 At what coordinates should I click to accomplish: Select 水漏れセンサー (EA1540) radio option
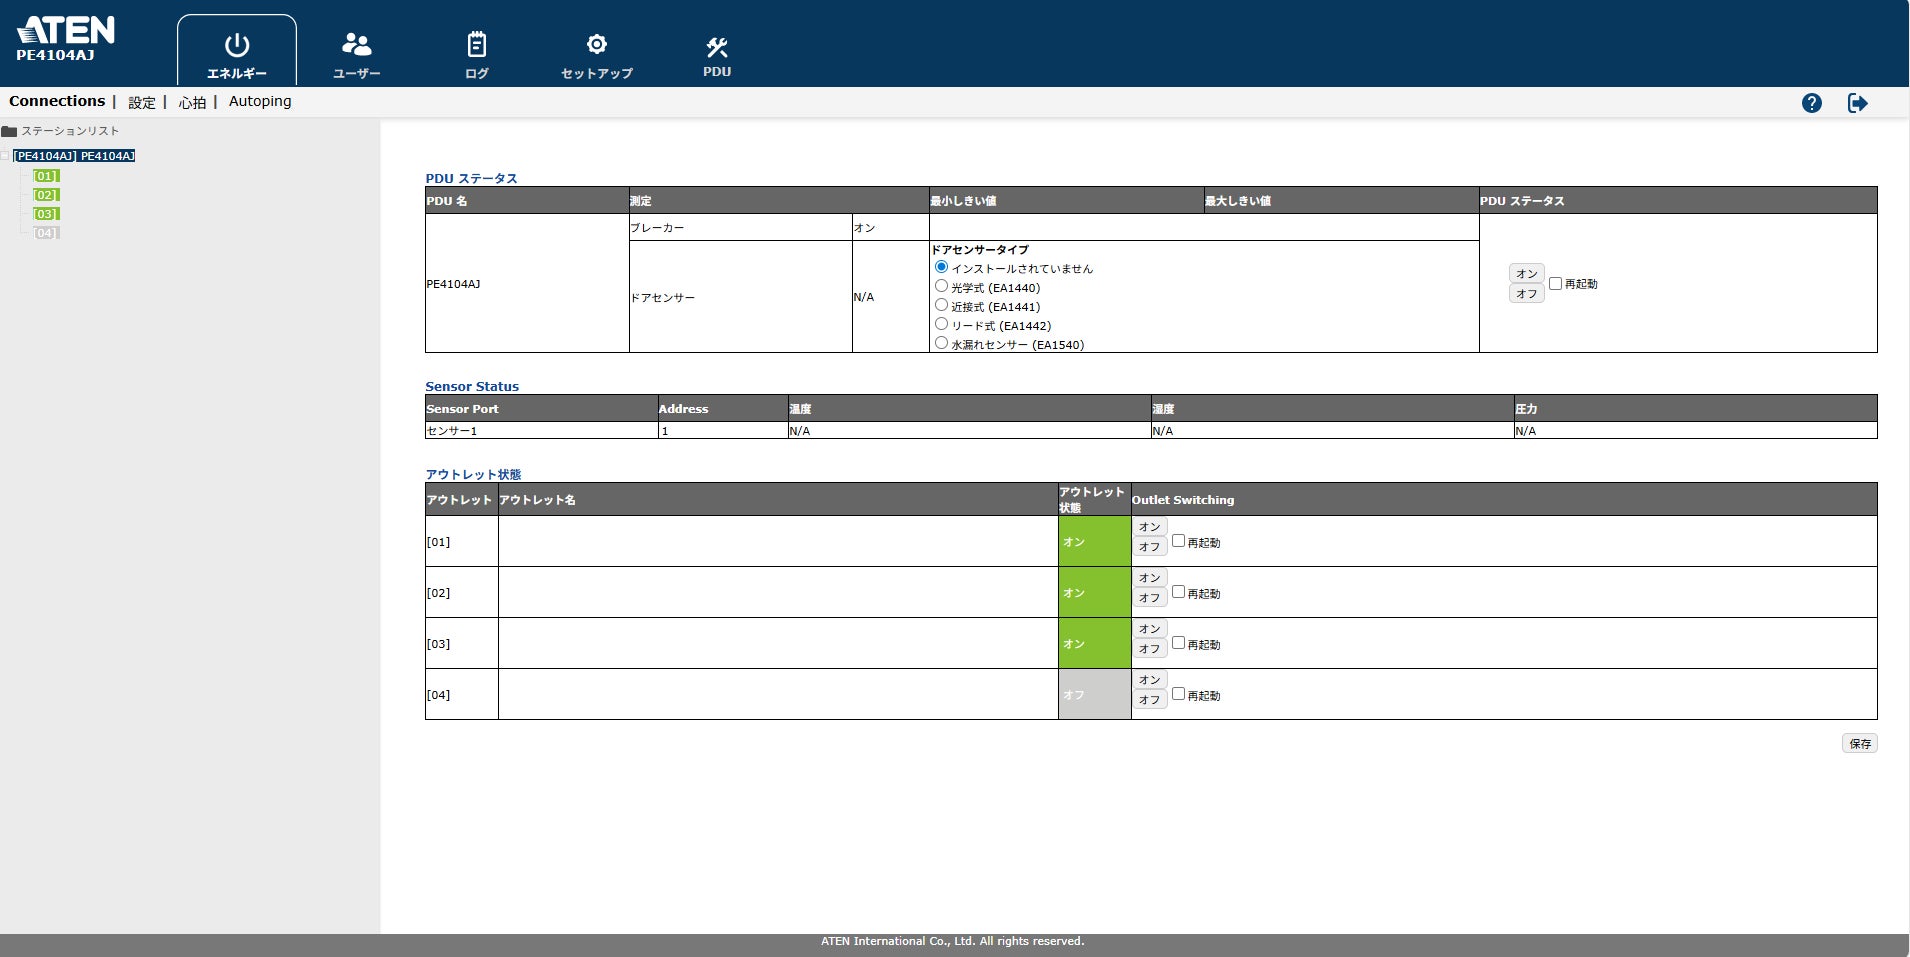pyautogui.click(x=941, y=343)
